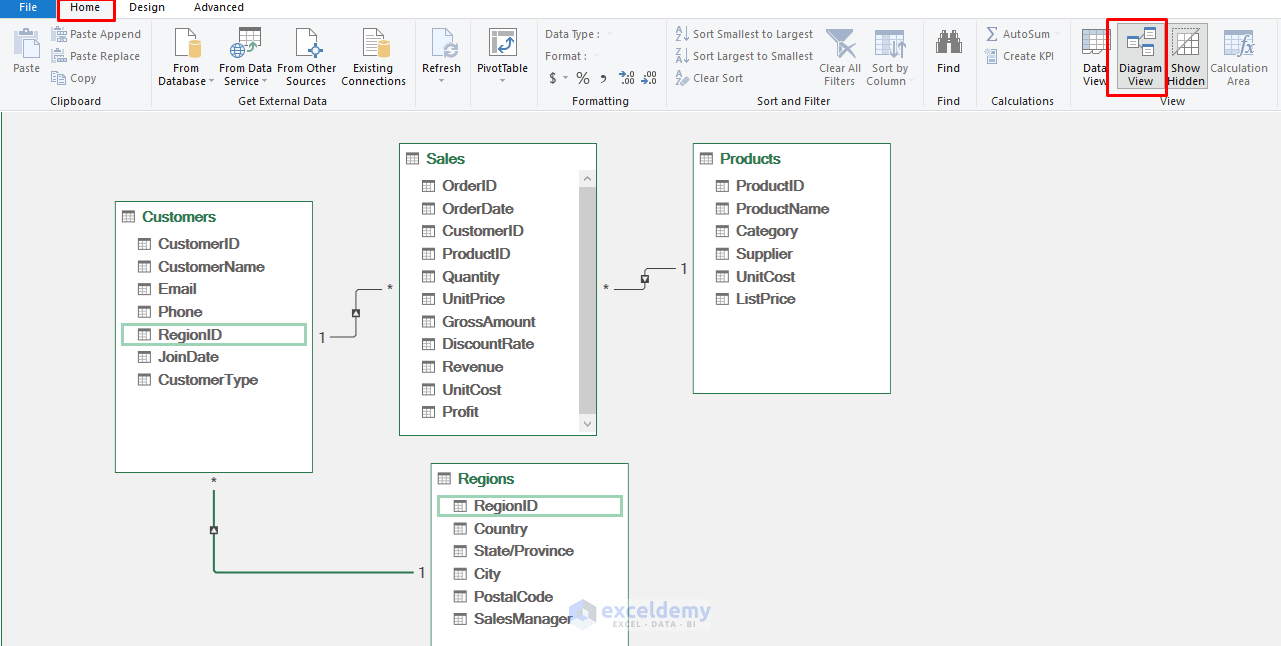Select RegionID field in Regions table

tap(530, 506)
